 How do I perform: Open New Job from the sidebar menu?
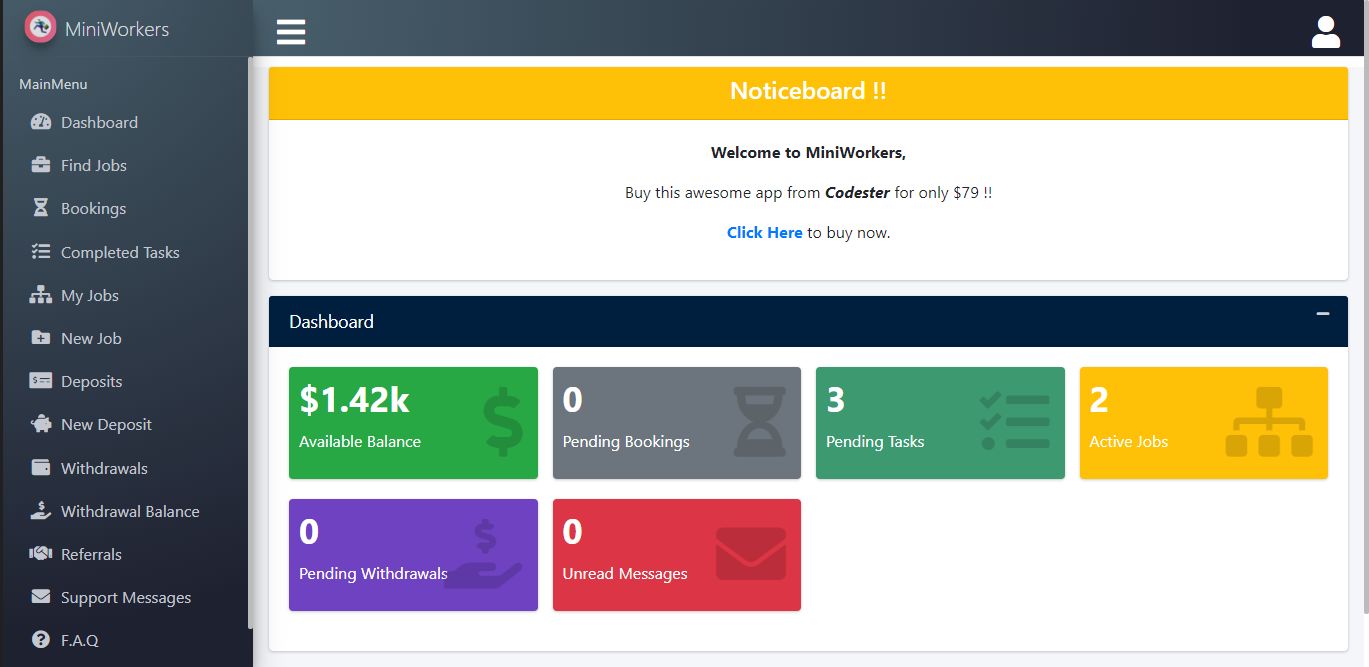pos(91,339)
